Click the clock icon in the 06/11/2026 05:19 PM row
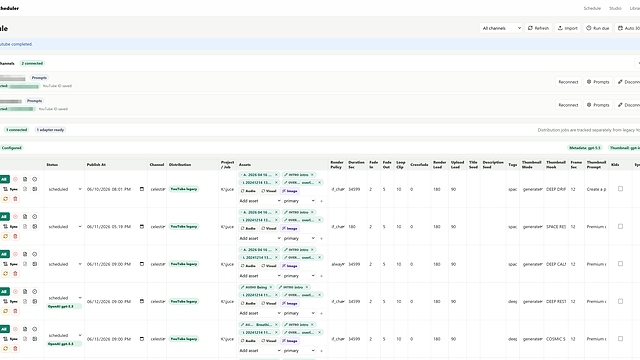The width and height of the screenshot is (640, 360). click(x=35, y=217)
